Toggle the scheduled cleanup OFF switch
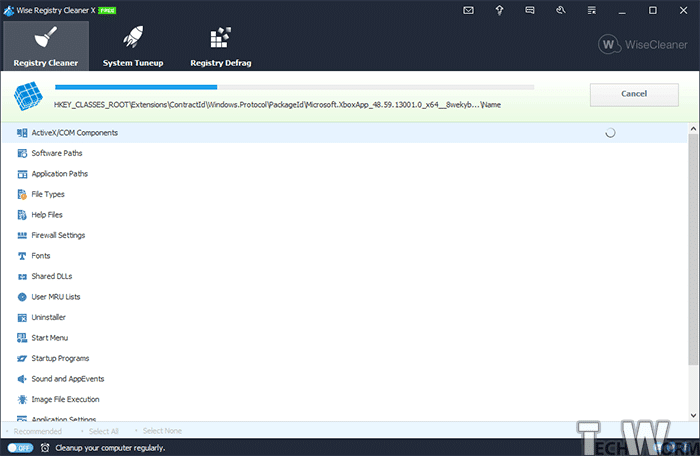Screen dimensions: 700x456 20,447
